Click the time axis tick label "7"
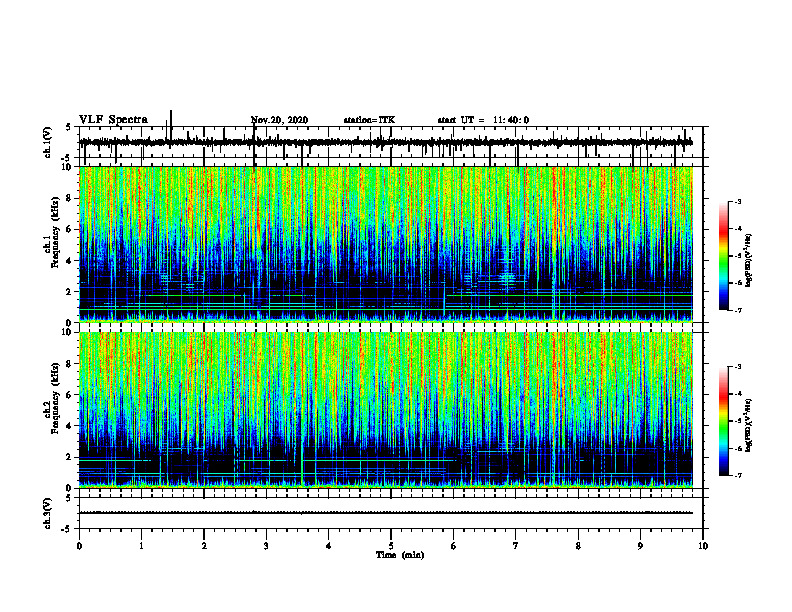The height and width of the screenshot is (612, 792). 516,546
